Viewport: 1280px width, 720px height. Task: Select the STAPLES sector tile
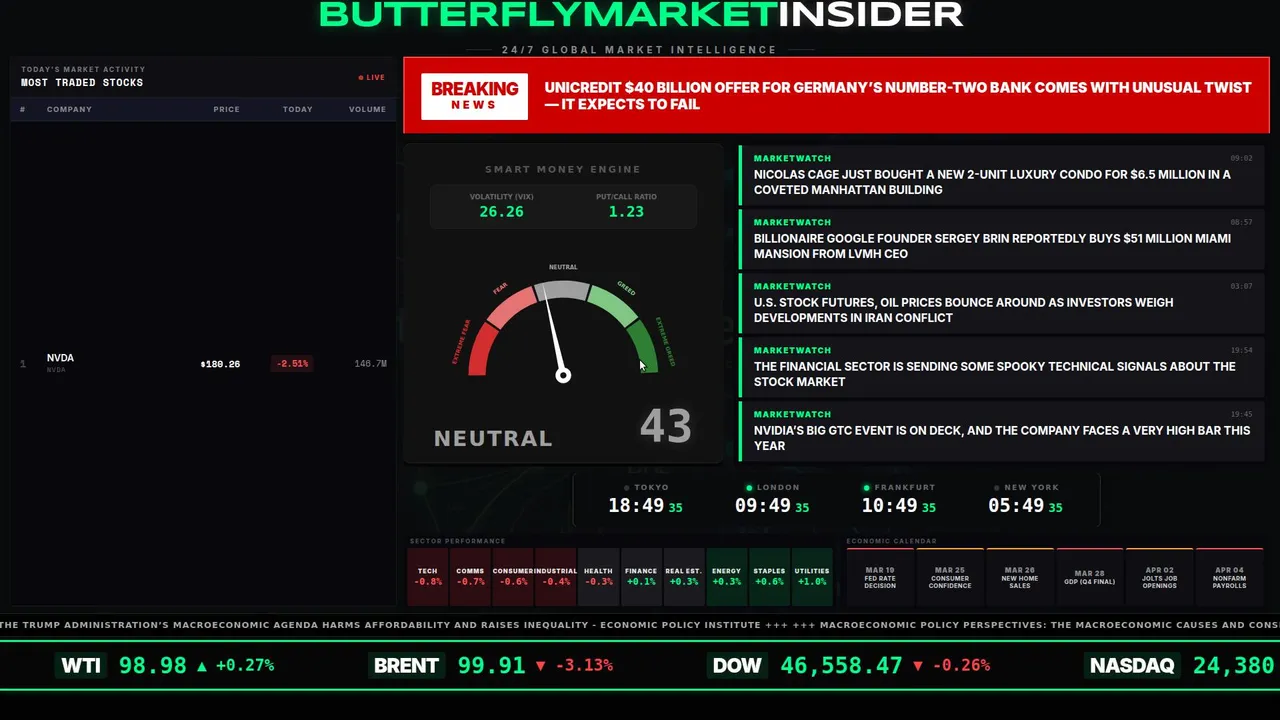point(769,577)
